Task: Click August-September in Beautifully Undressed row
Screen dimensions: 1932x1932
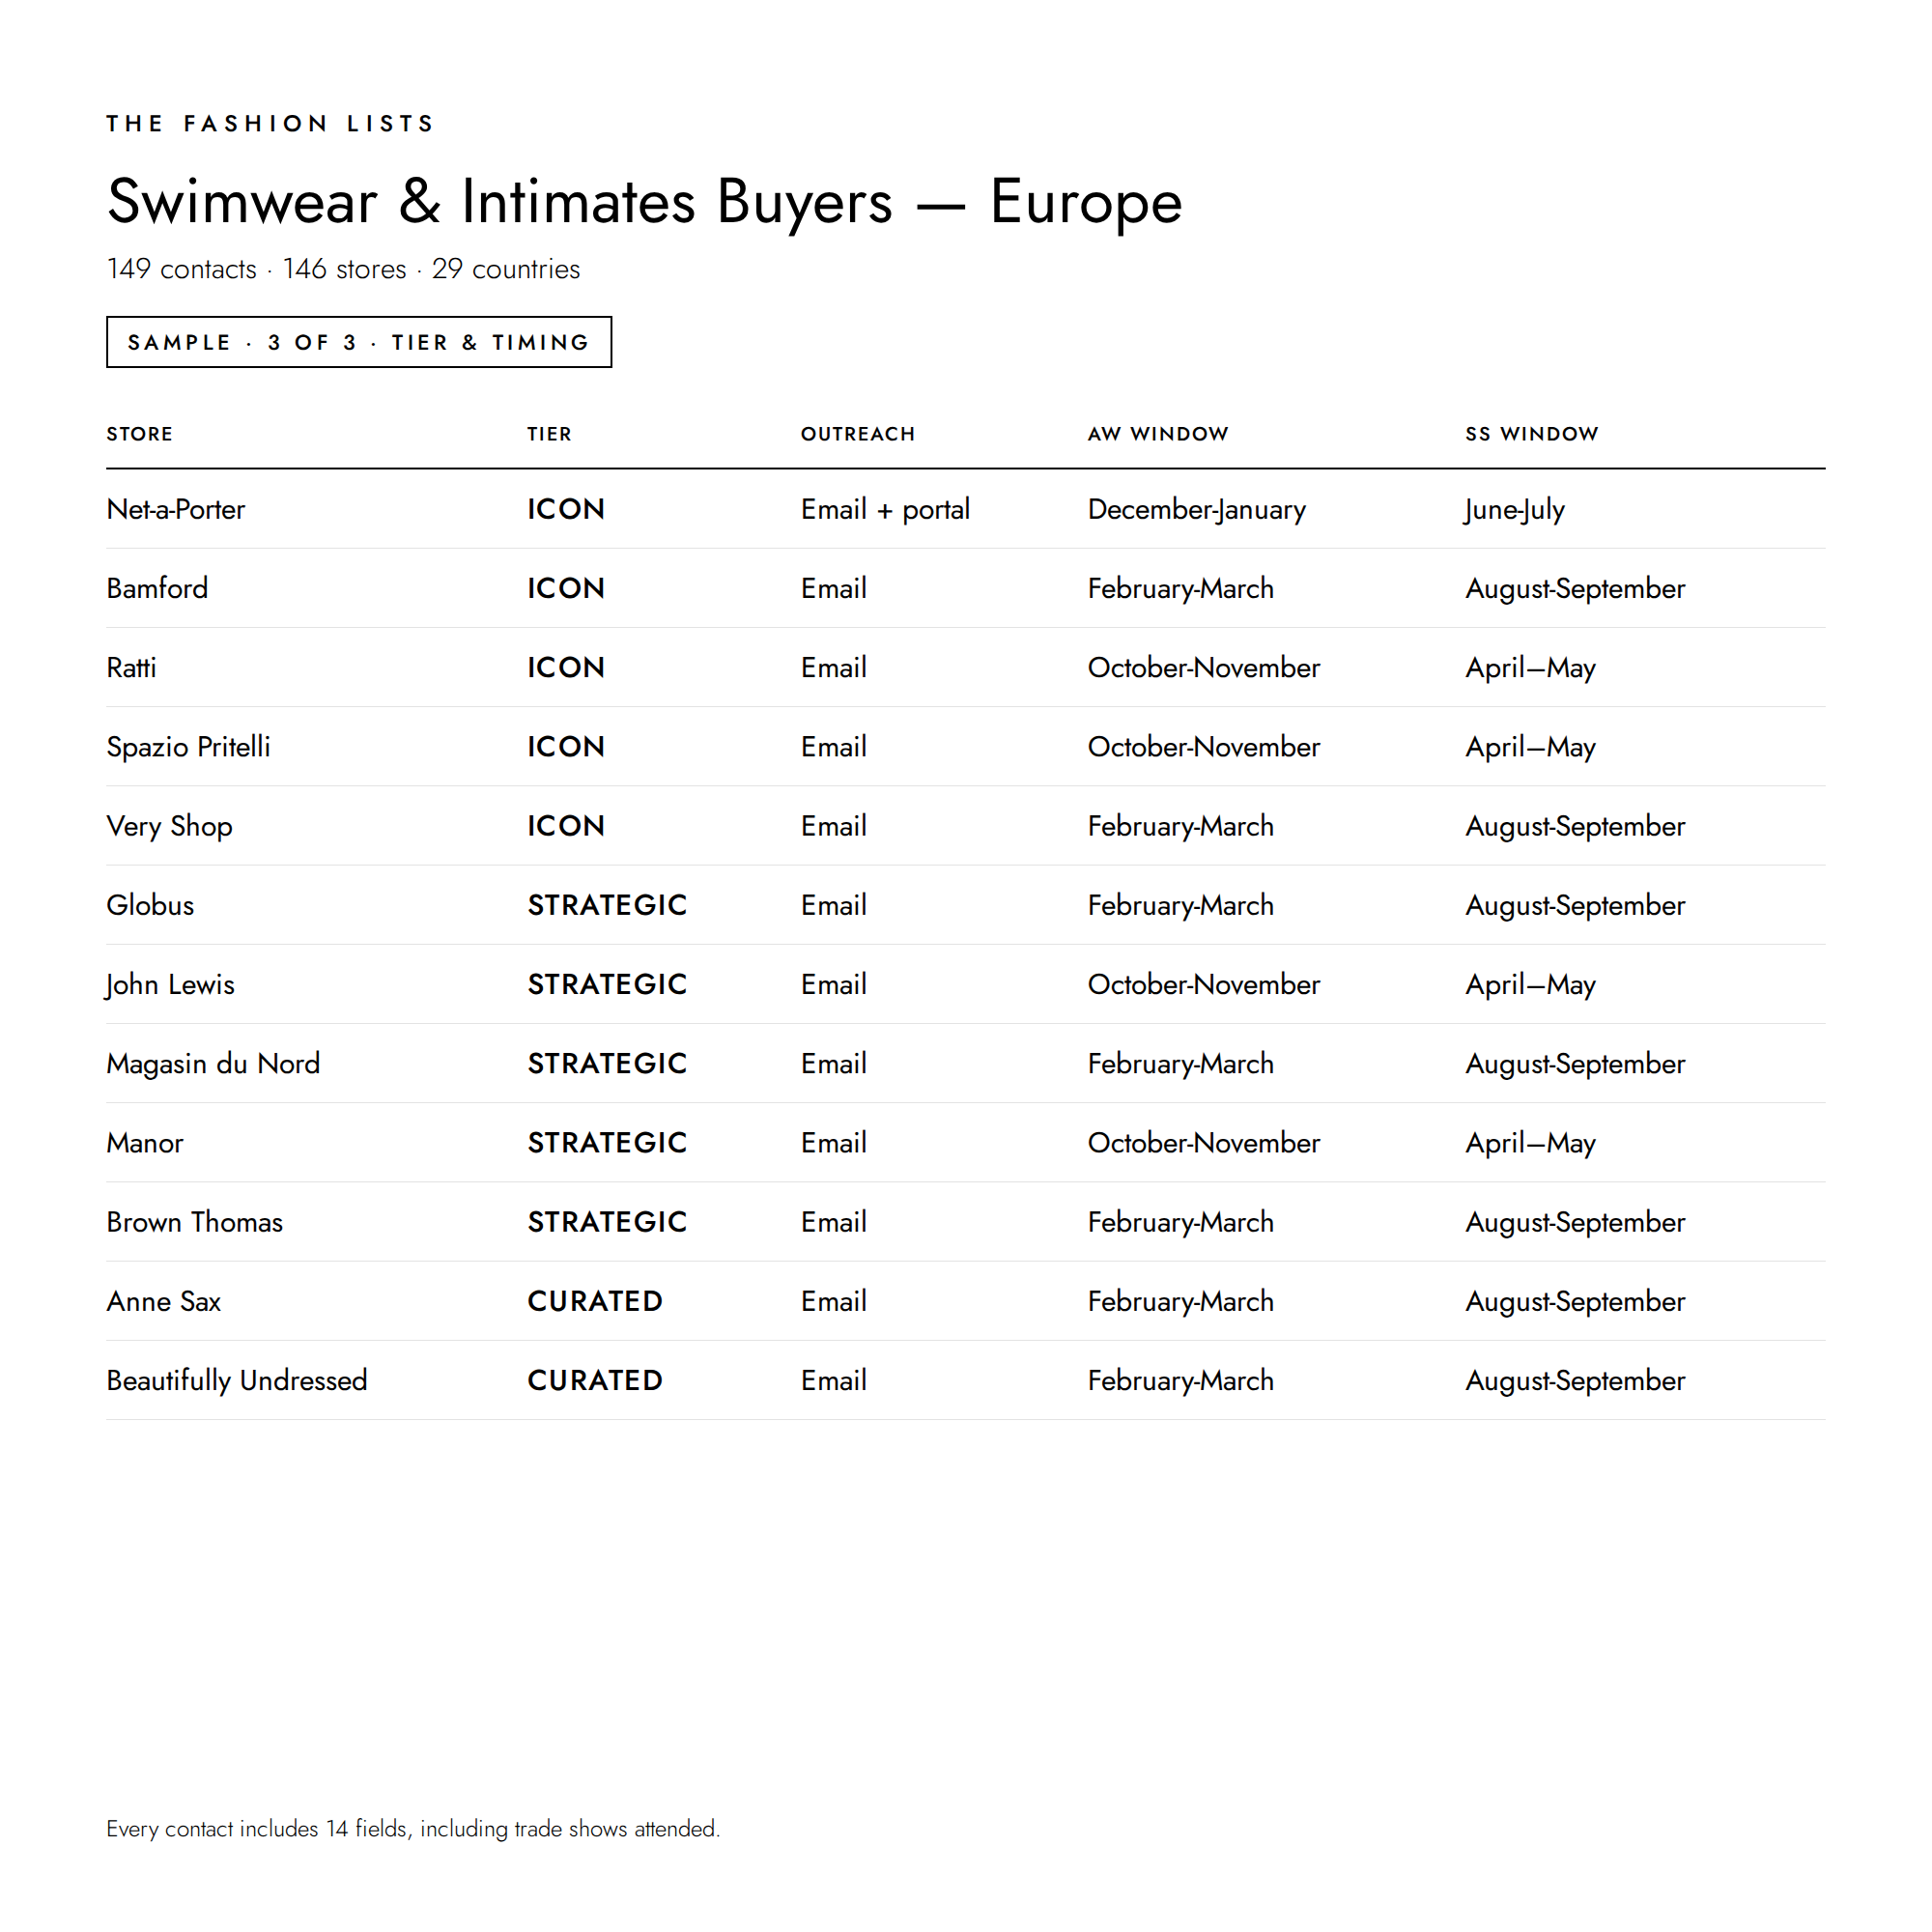Action: click(1576, 1380)
